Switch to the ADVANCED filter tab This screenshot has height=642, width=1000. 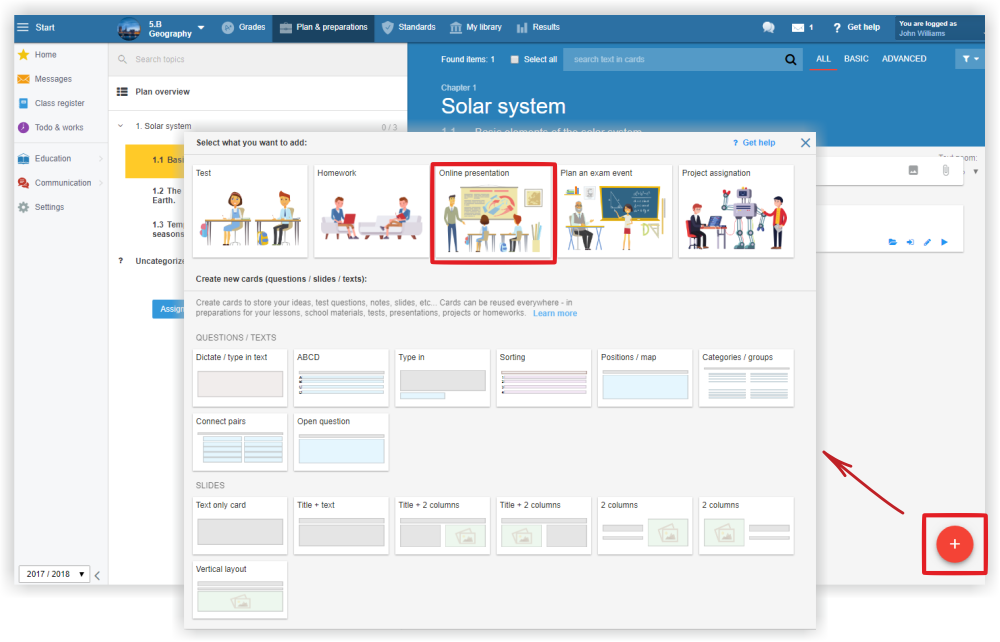tap(904, 59)
